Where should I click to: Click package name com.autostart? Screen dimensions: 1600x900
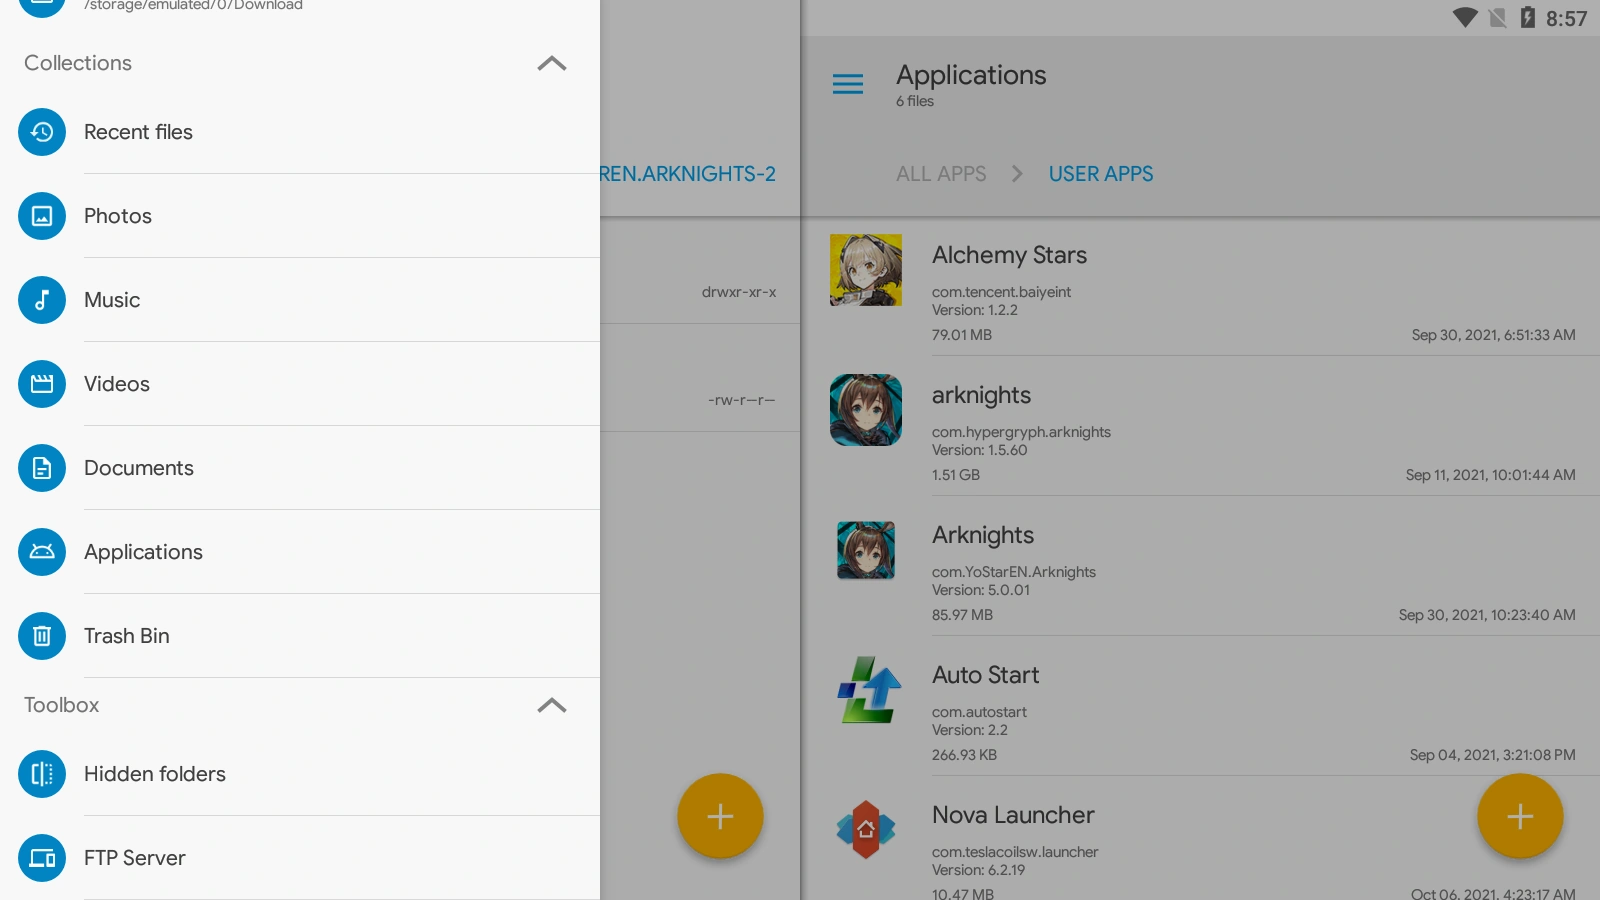click(x=979, y=712)
